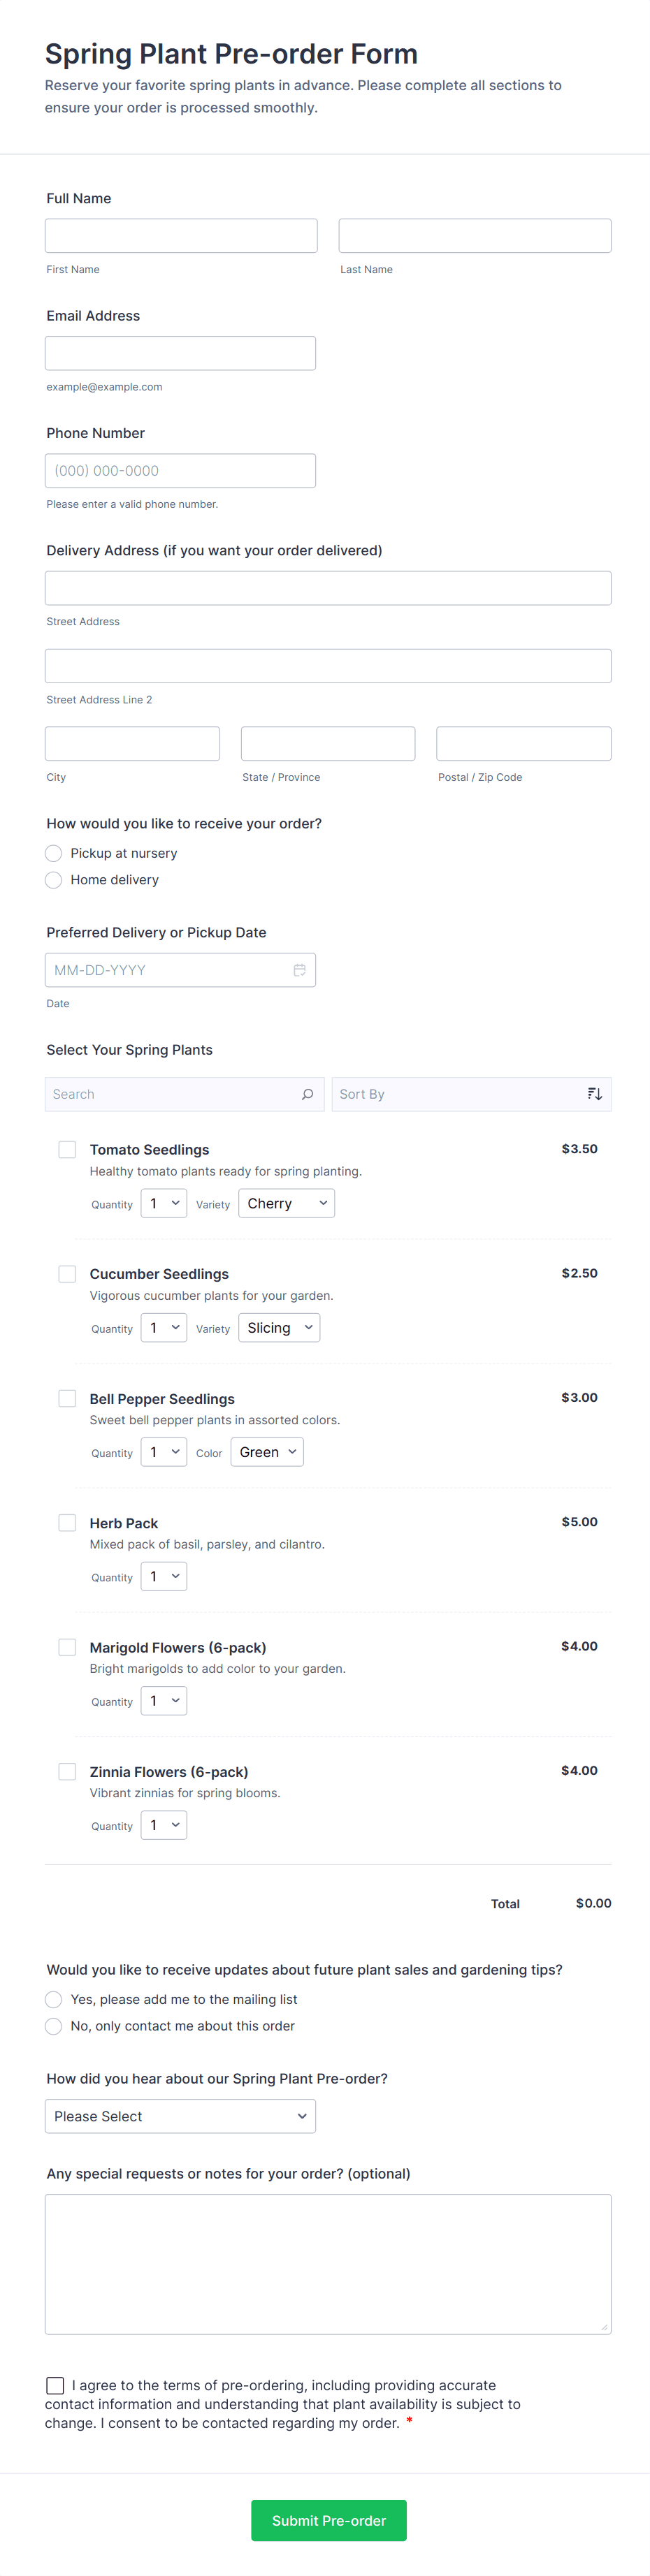
Task: Open Marigold Flowers Quantity dropdown
Action: point(164,1701)
